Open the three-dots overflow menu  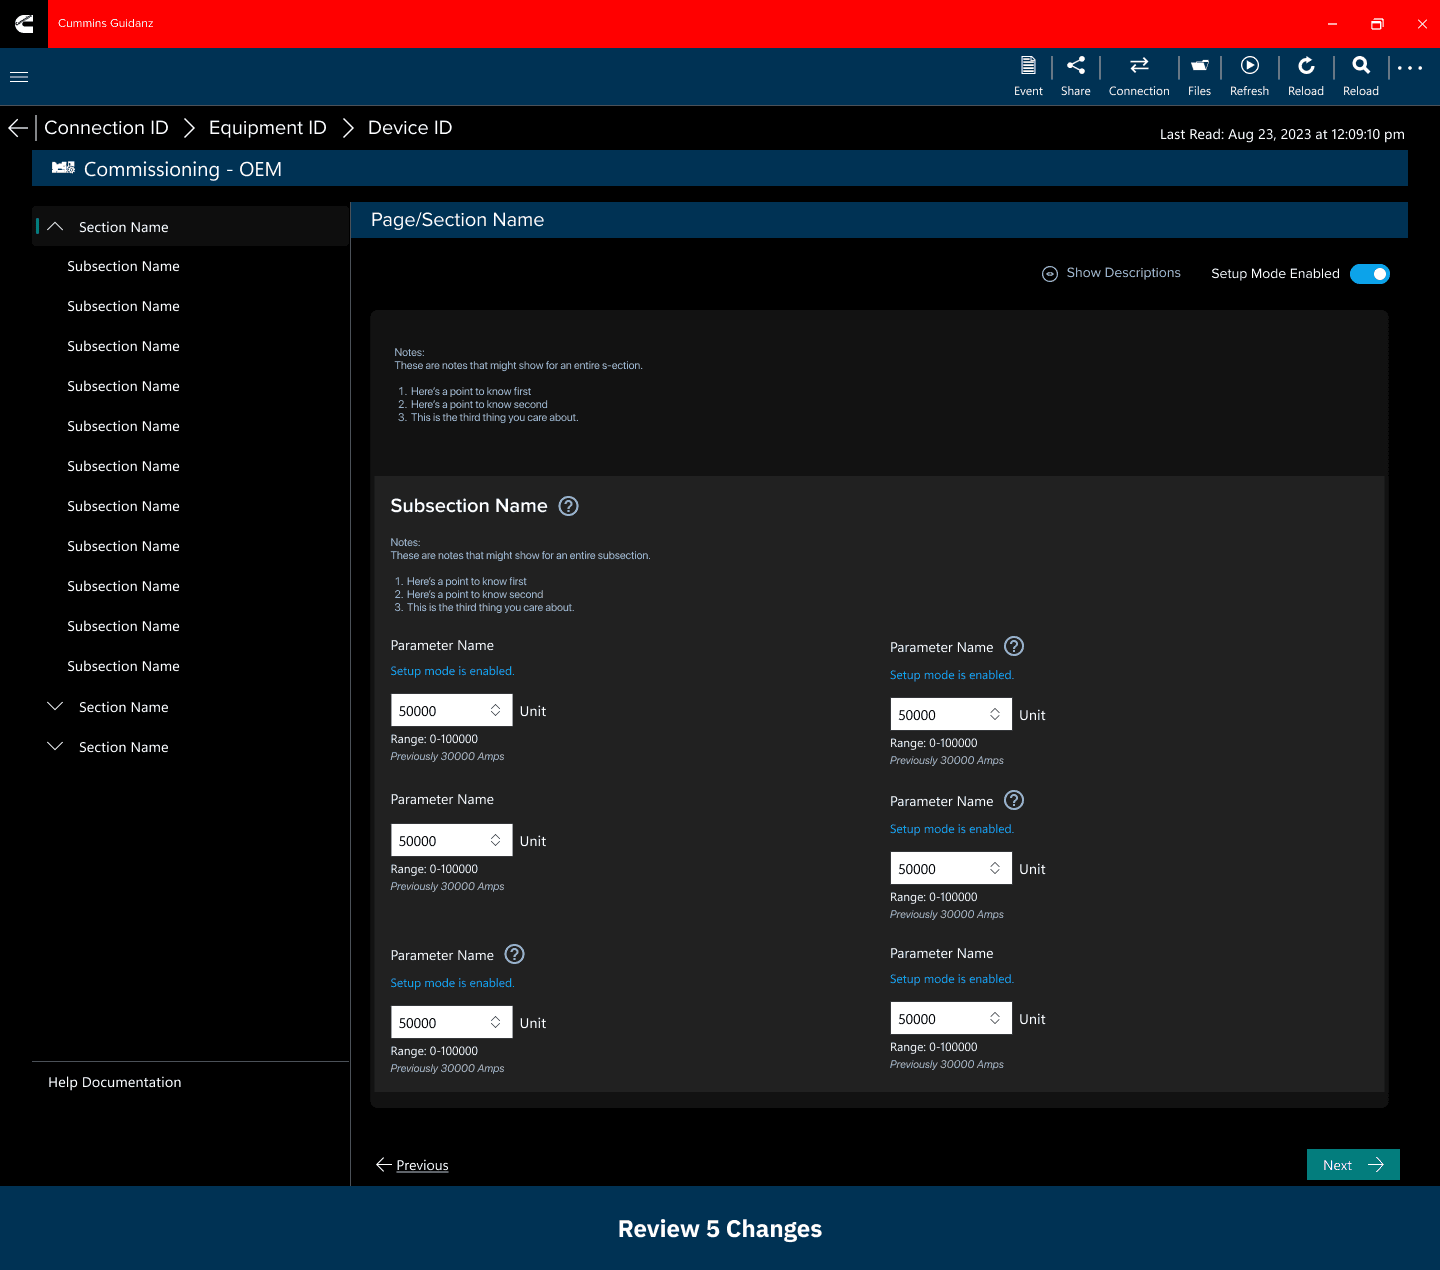(x=1410, y=68)
